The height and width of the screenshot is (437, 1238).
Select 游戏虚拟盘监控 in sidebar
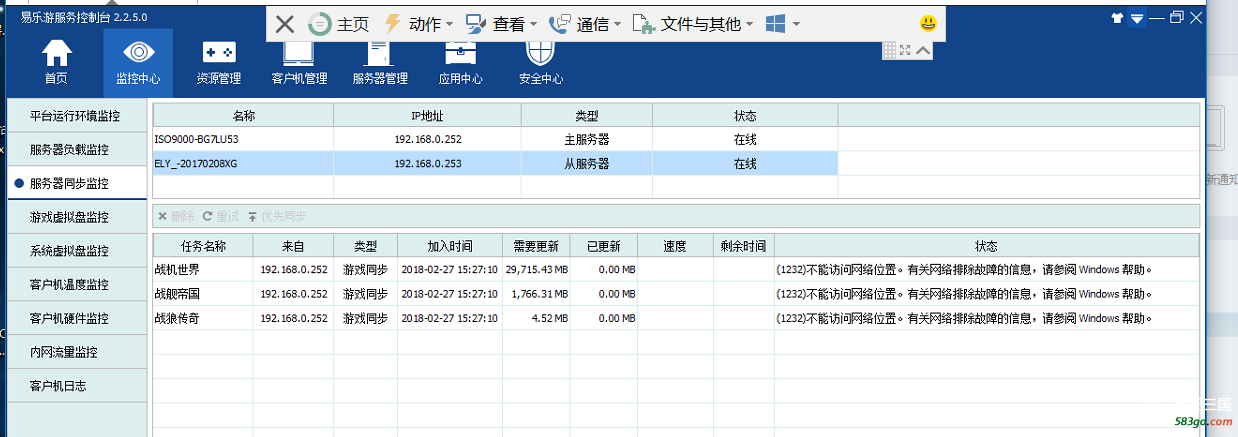75,217
